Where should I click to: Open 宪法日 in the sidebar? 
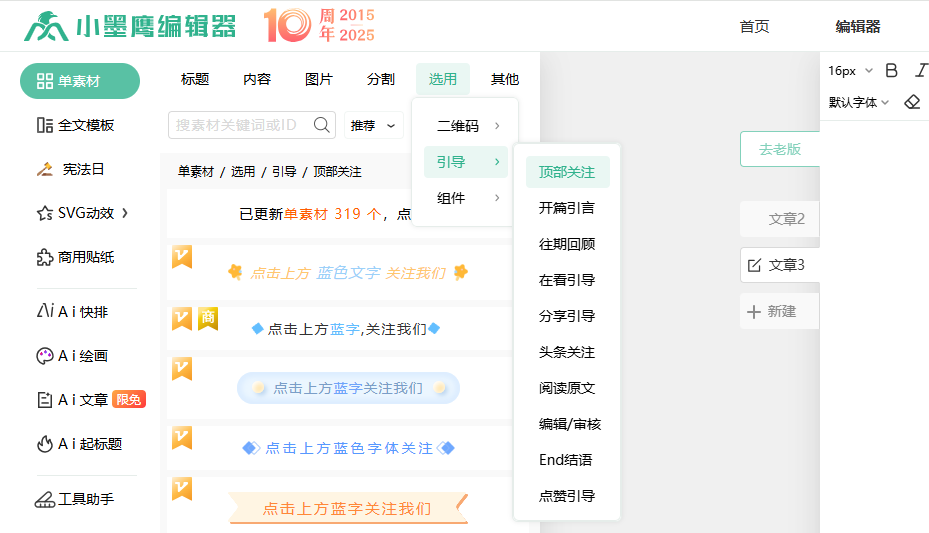coord(71,169)
